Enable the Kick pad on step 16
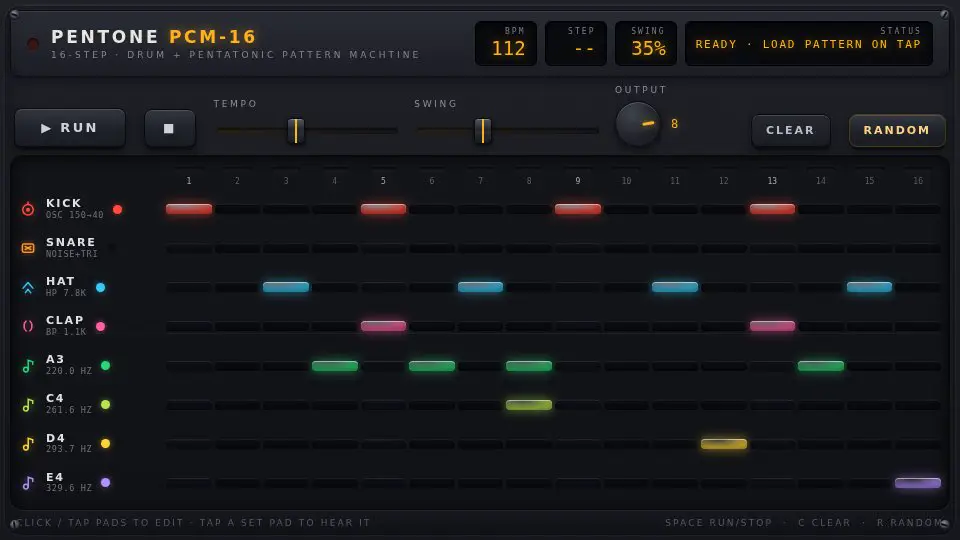The width and height of the screenshot is (960, 540). (918, 209)
